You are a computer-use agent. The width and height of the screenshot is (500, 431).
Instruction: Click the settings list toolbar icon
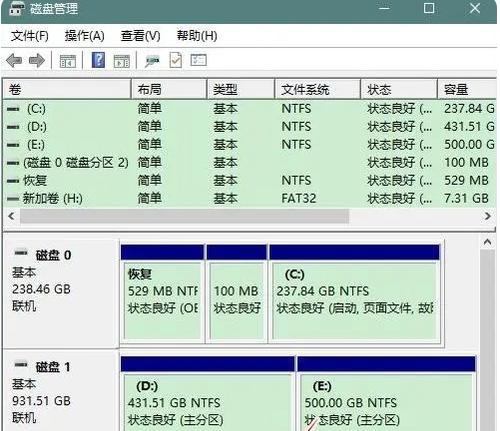(x=199, y=60)
